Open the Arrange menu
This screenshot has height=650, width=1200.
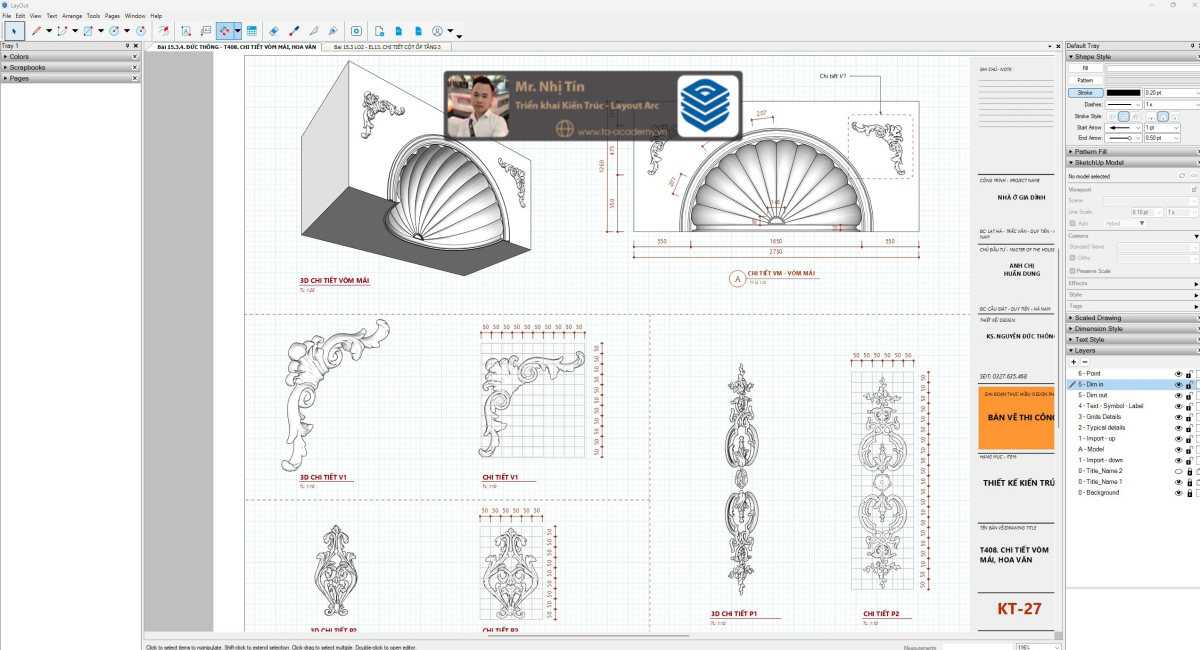(72, 16)
